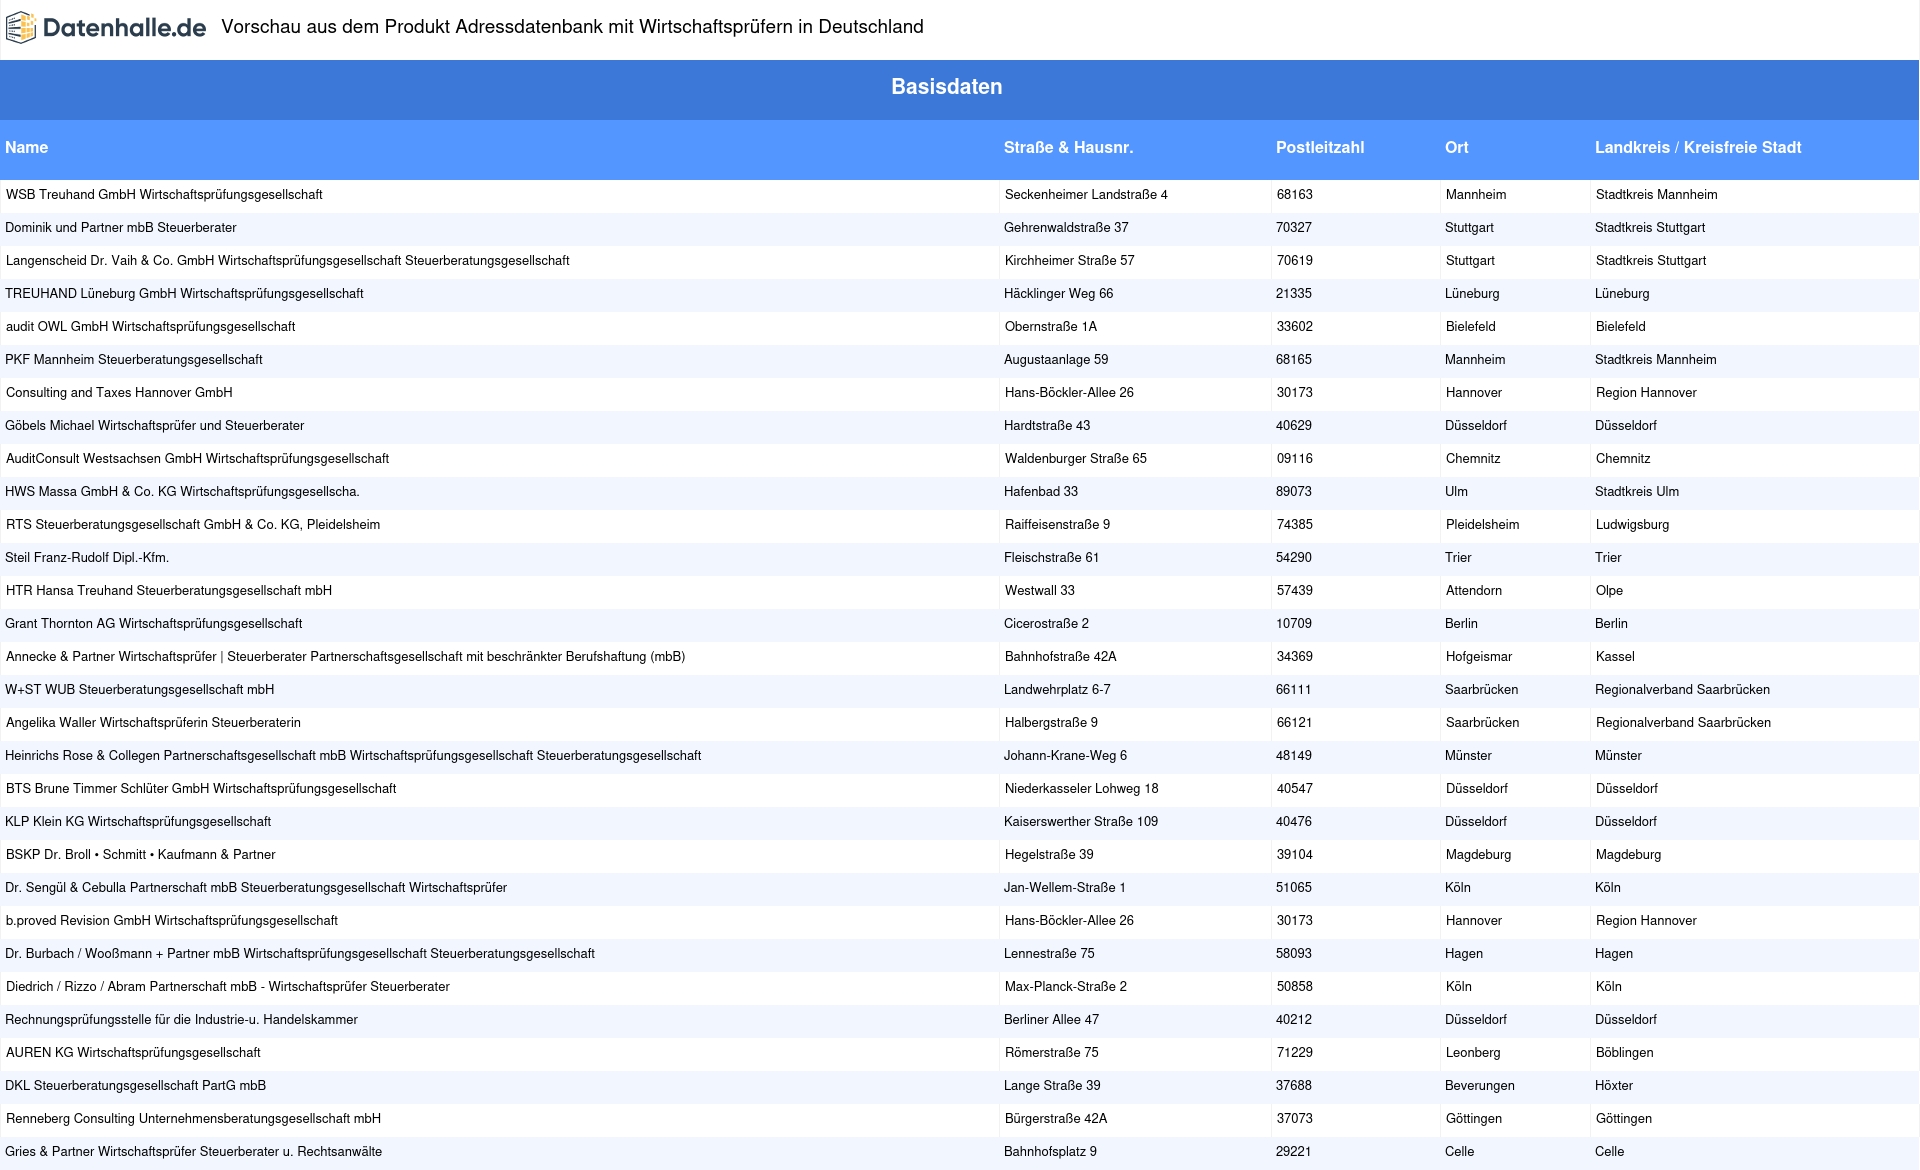Click Grant Thornton AG Wirtschaftsprüfungsgesellschaft
1920x1170 pixels.
154,624
